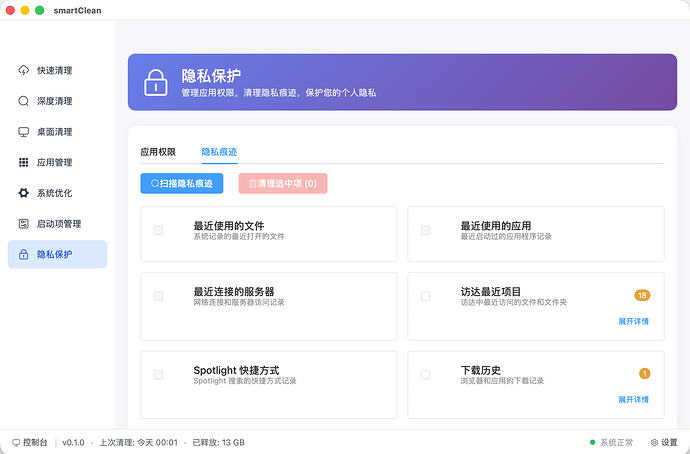
Task: Enable the 最近连接的服务器 checkbox
Action: (x=158, y=296)
